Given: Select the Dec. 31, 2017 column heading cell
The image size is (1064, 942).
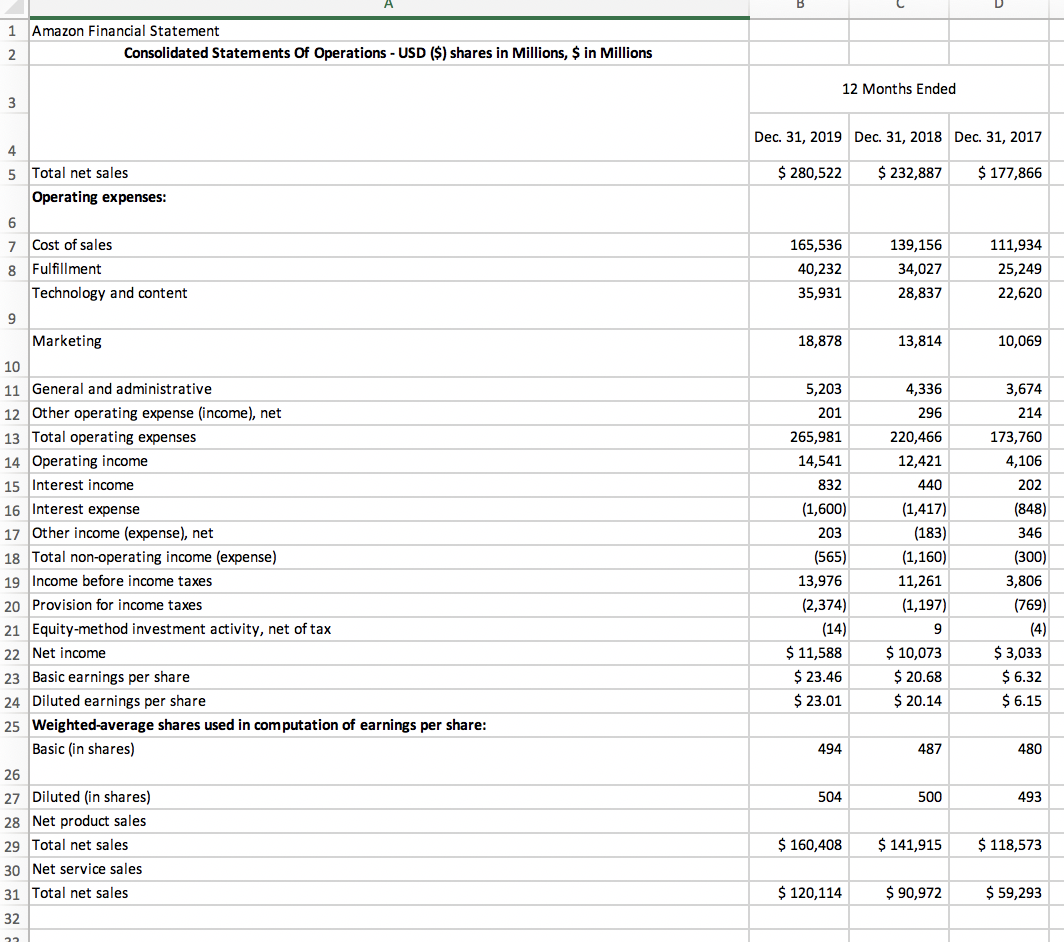Looking at the screenshot, I should point(998,137).
